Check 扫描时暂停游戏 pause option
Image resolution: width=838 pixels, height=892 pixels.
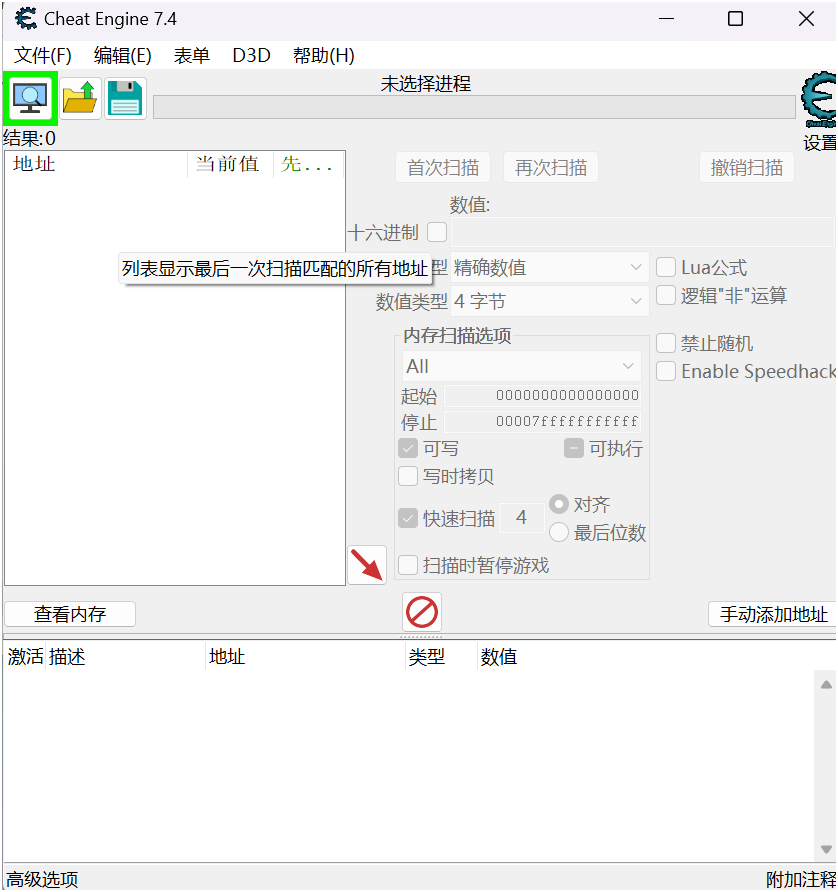point(408,565)
